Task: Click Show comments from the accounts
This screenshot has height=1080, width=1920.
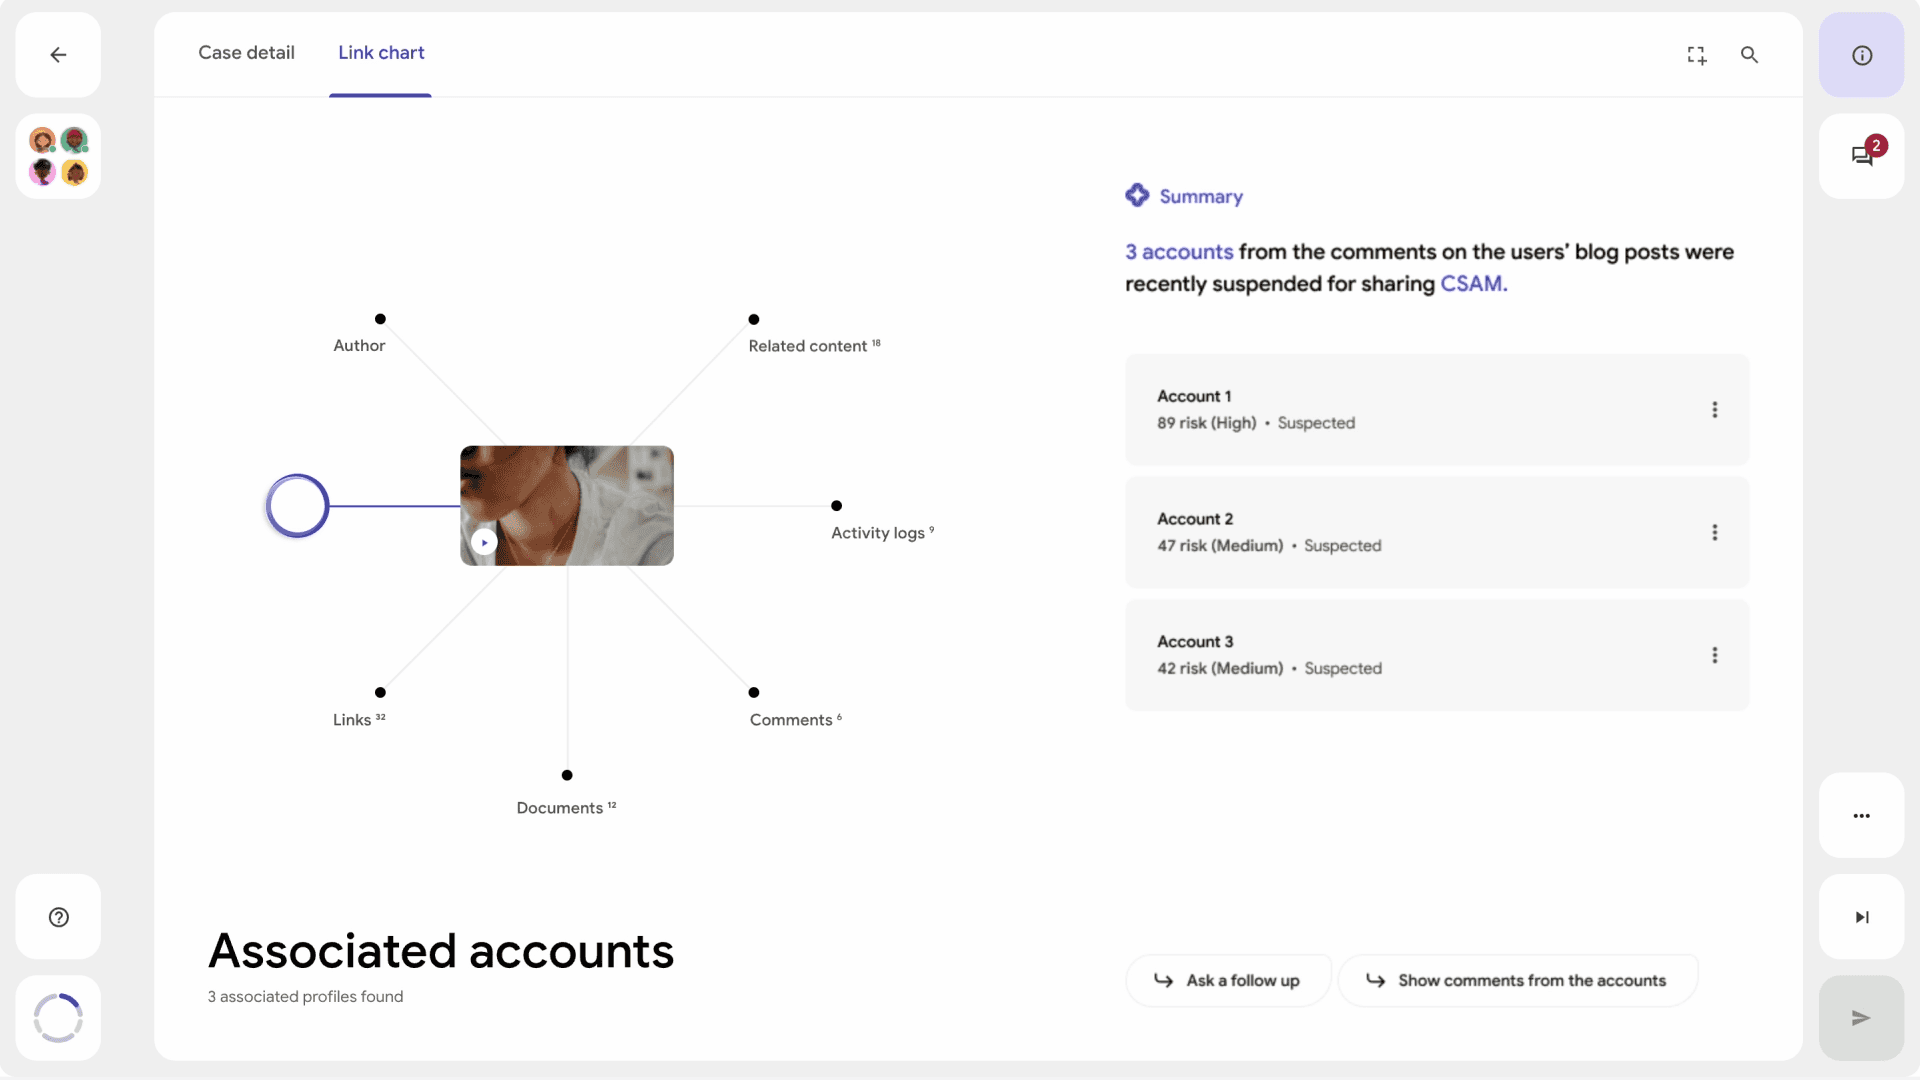Action: pos(1517,980)
